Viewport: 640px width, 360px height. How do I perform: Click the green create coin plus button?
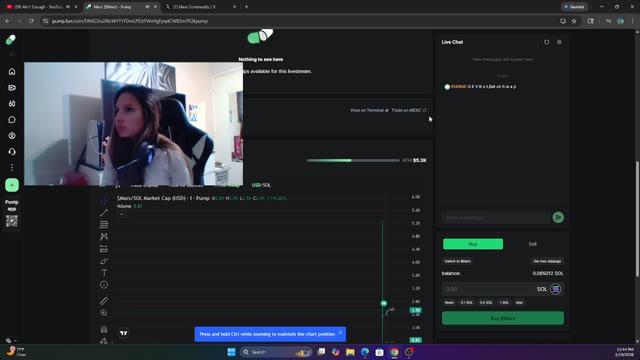pyautogui.click(x=12, y=185)
